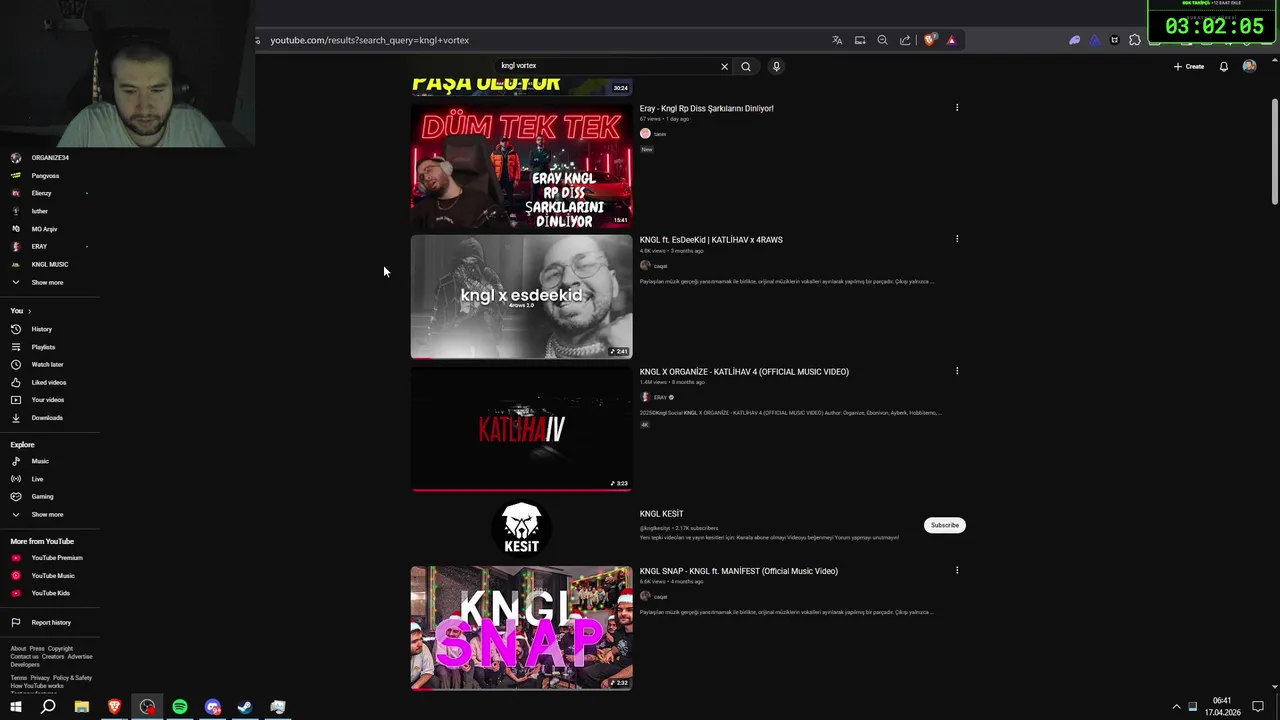Click the address bar URL field

coord(540,40)
